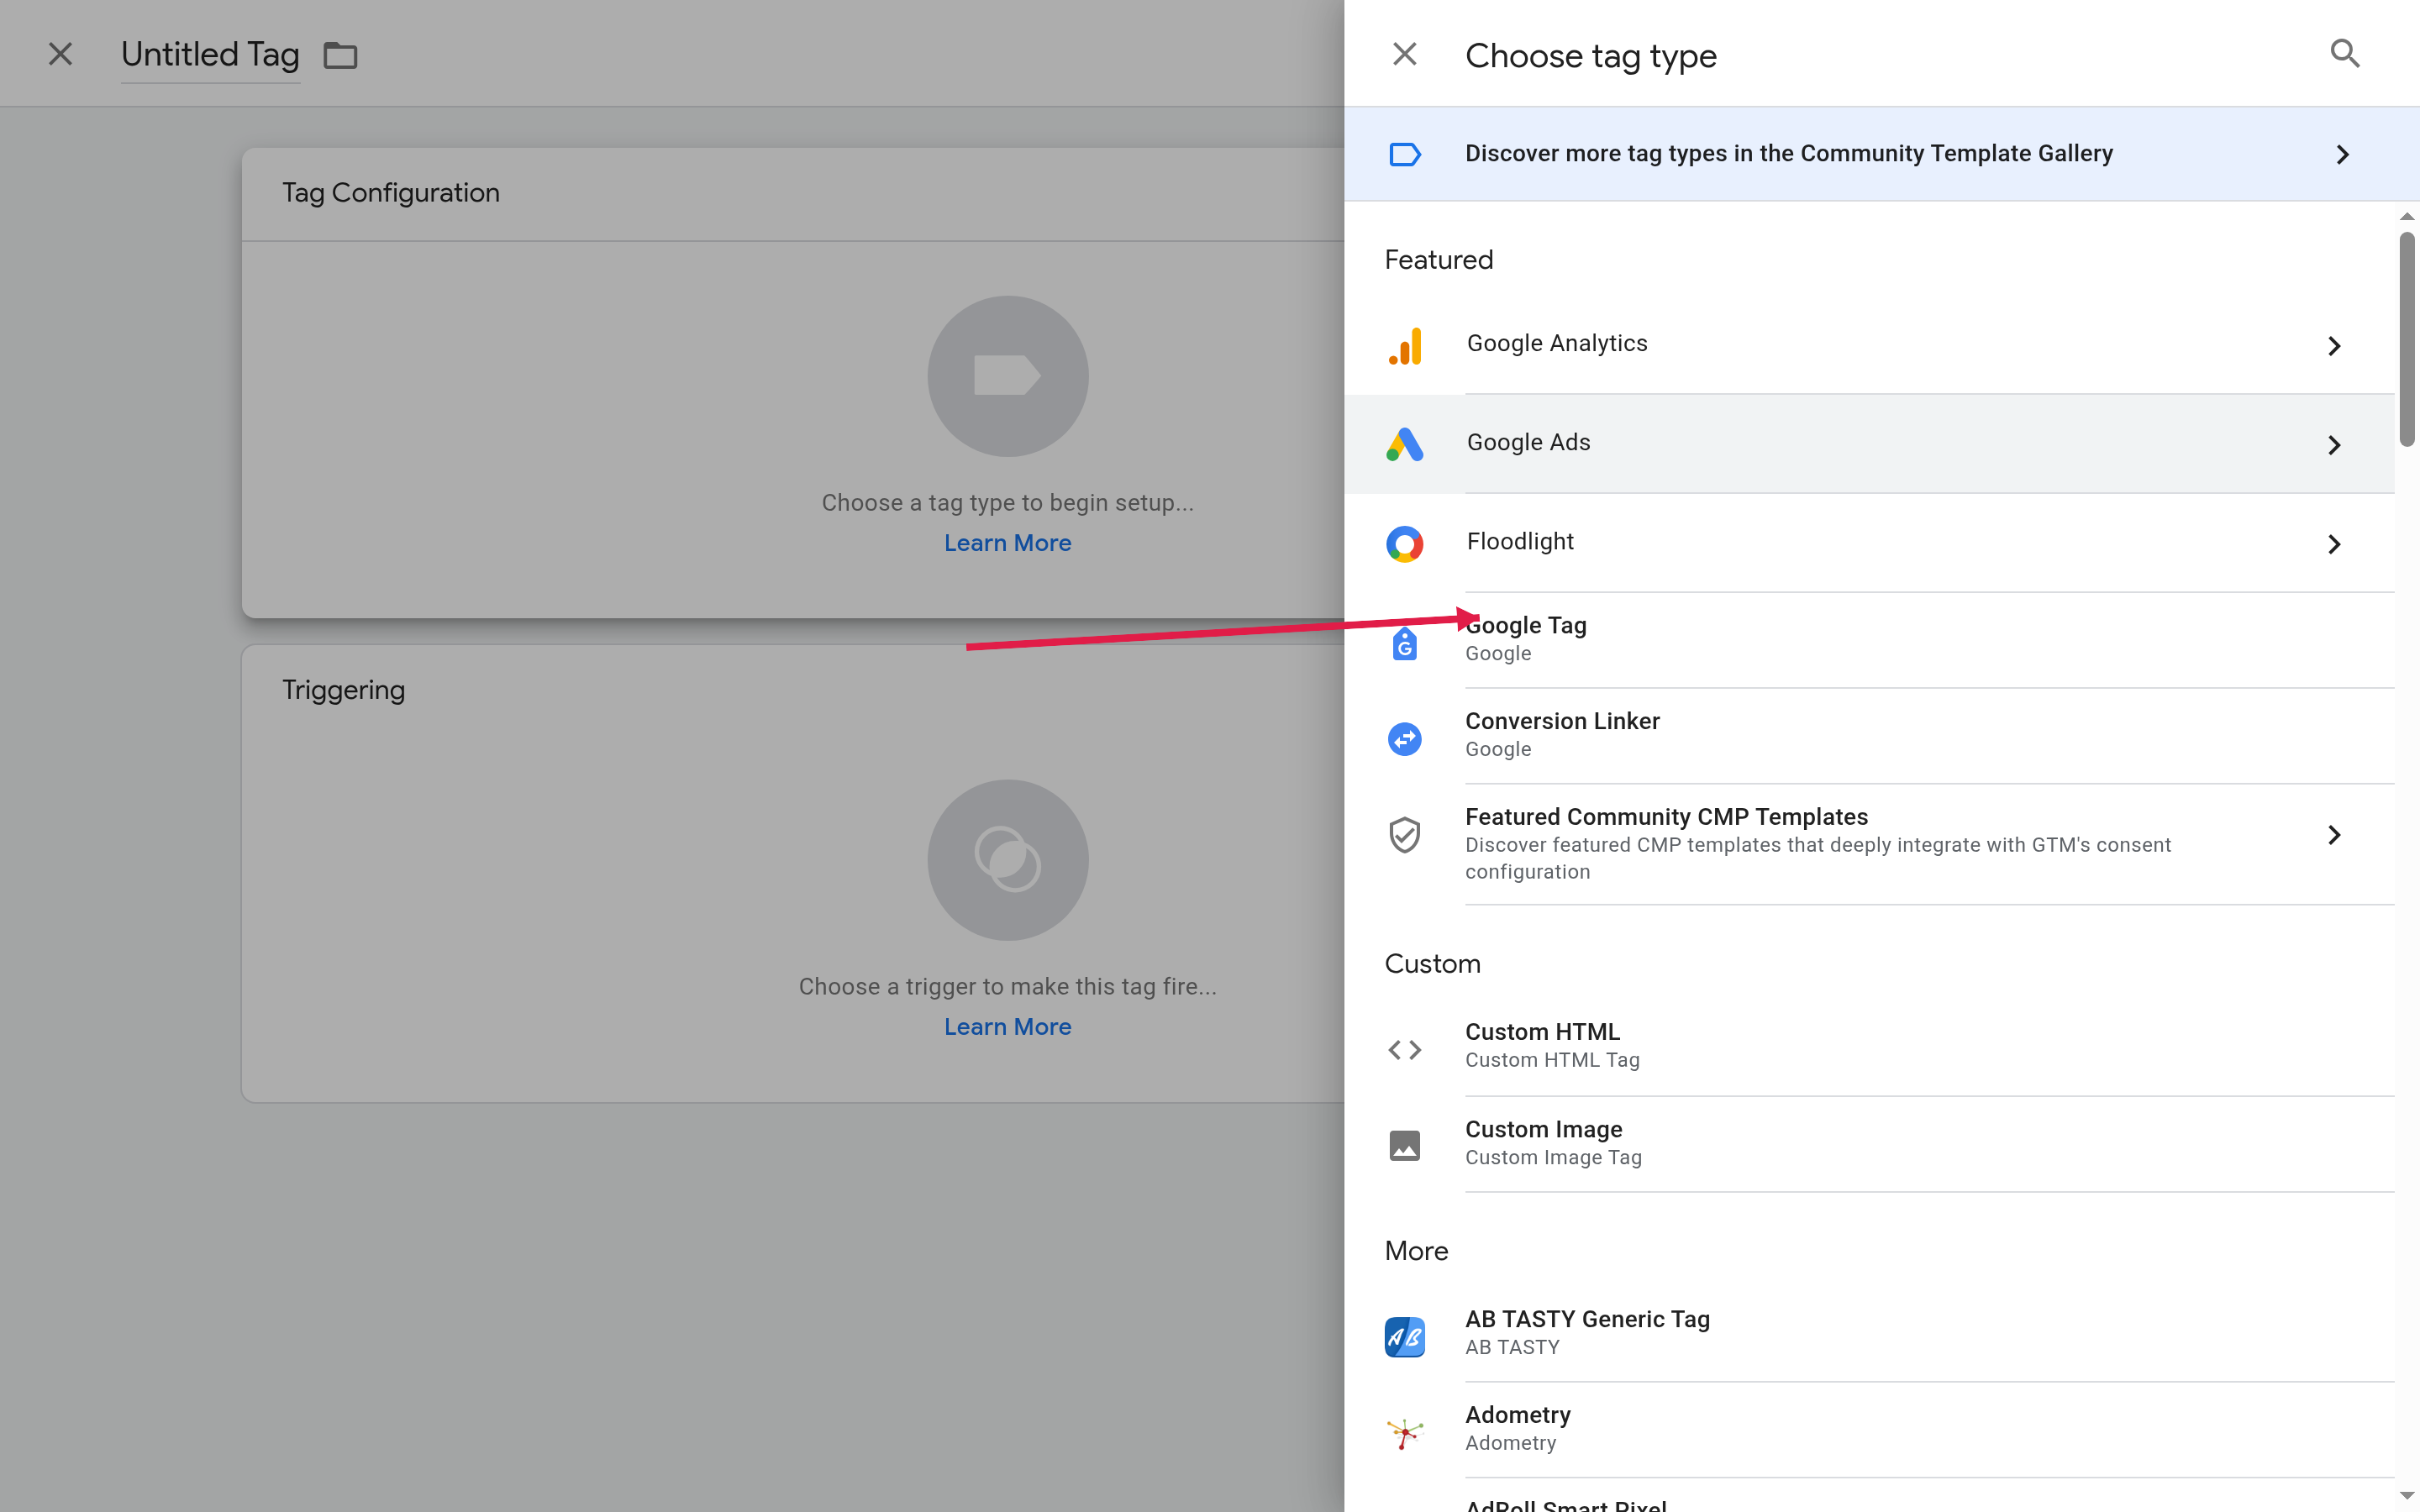Screen dimensions: 2420x1512
Task: Click 'Choose a tag type to begin setup...' text
Action: click(1007, 503)
